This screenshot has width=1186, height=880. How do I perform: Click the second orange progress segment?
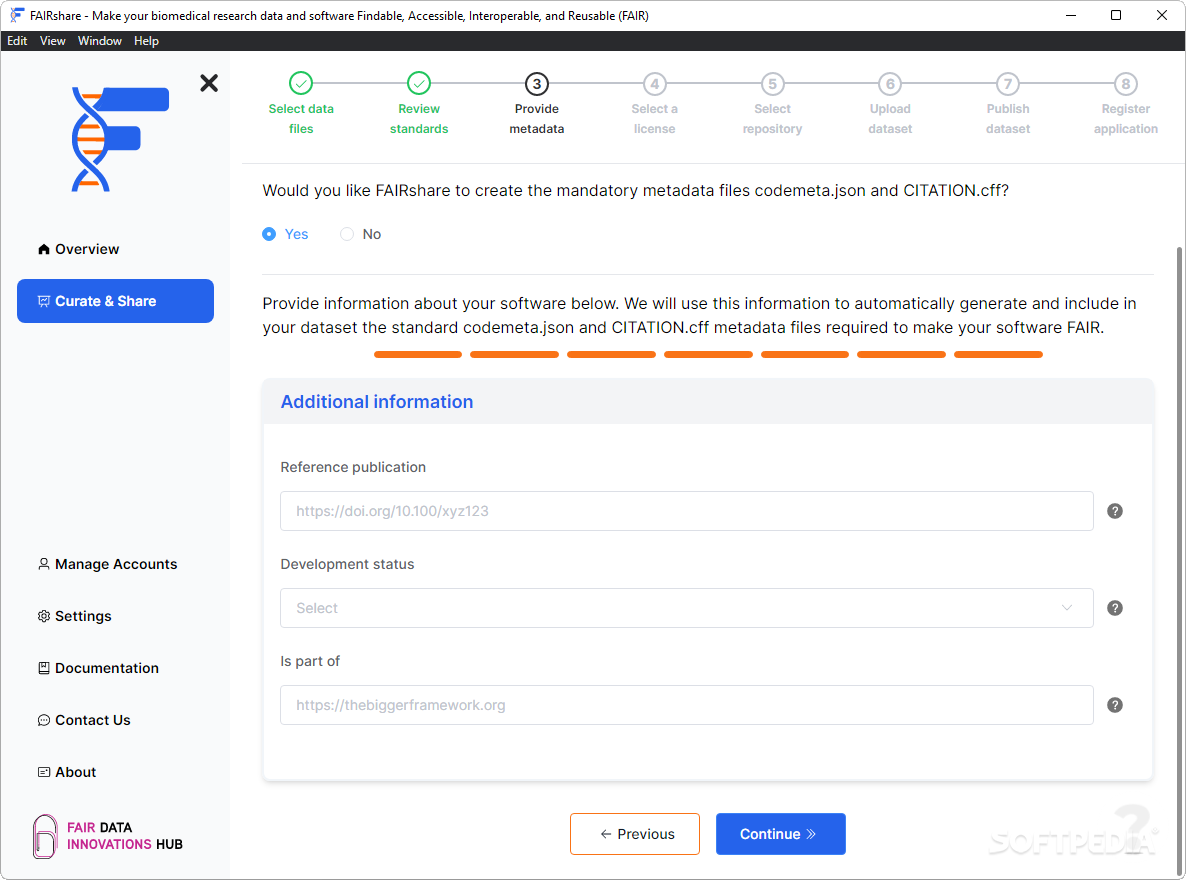tap(514, 354)
